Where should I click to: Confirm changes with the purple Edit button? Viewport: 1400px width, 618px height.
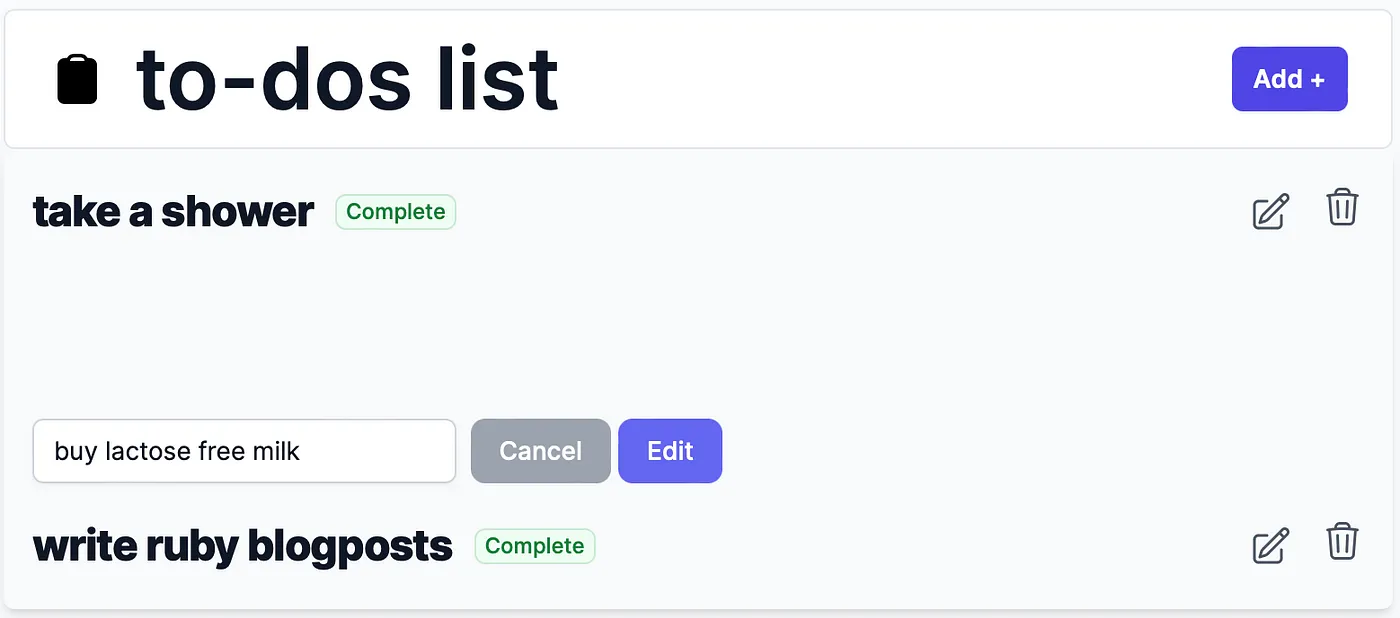pyautogui.click(x=670, y=451)
